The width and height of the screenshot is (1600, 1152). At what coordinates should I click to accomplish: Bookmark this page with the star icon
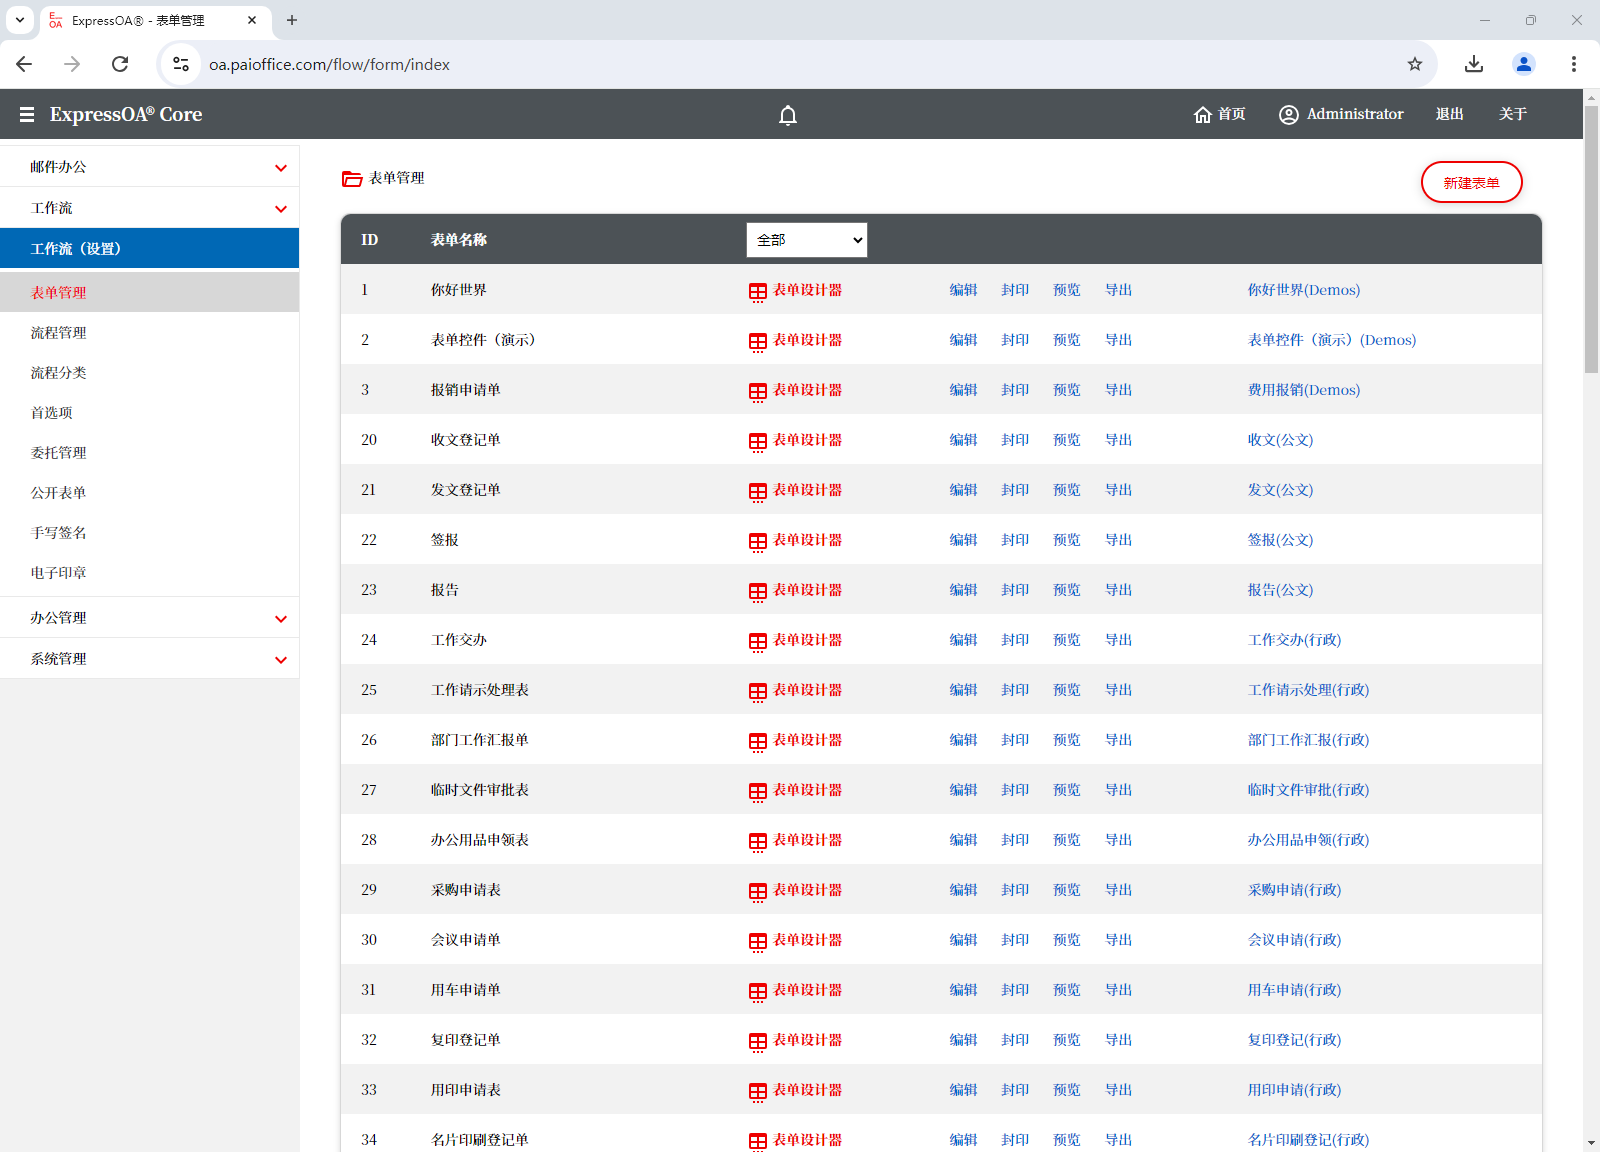pos(1414,64)
